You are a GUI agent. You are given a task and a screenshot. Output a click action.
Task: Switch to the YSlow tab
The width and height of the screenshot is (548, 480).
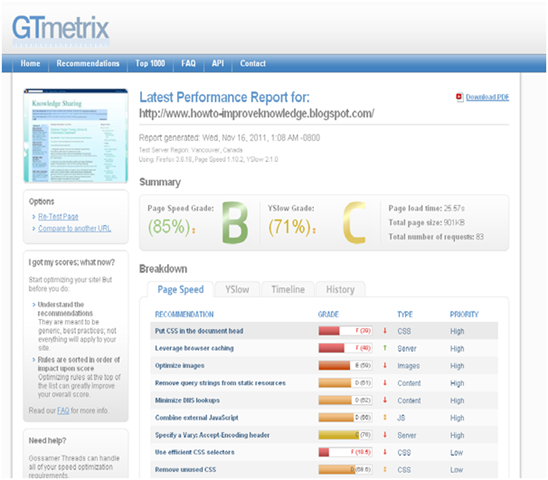pyautogui.click(x=237, y=289)
